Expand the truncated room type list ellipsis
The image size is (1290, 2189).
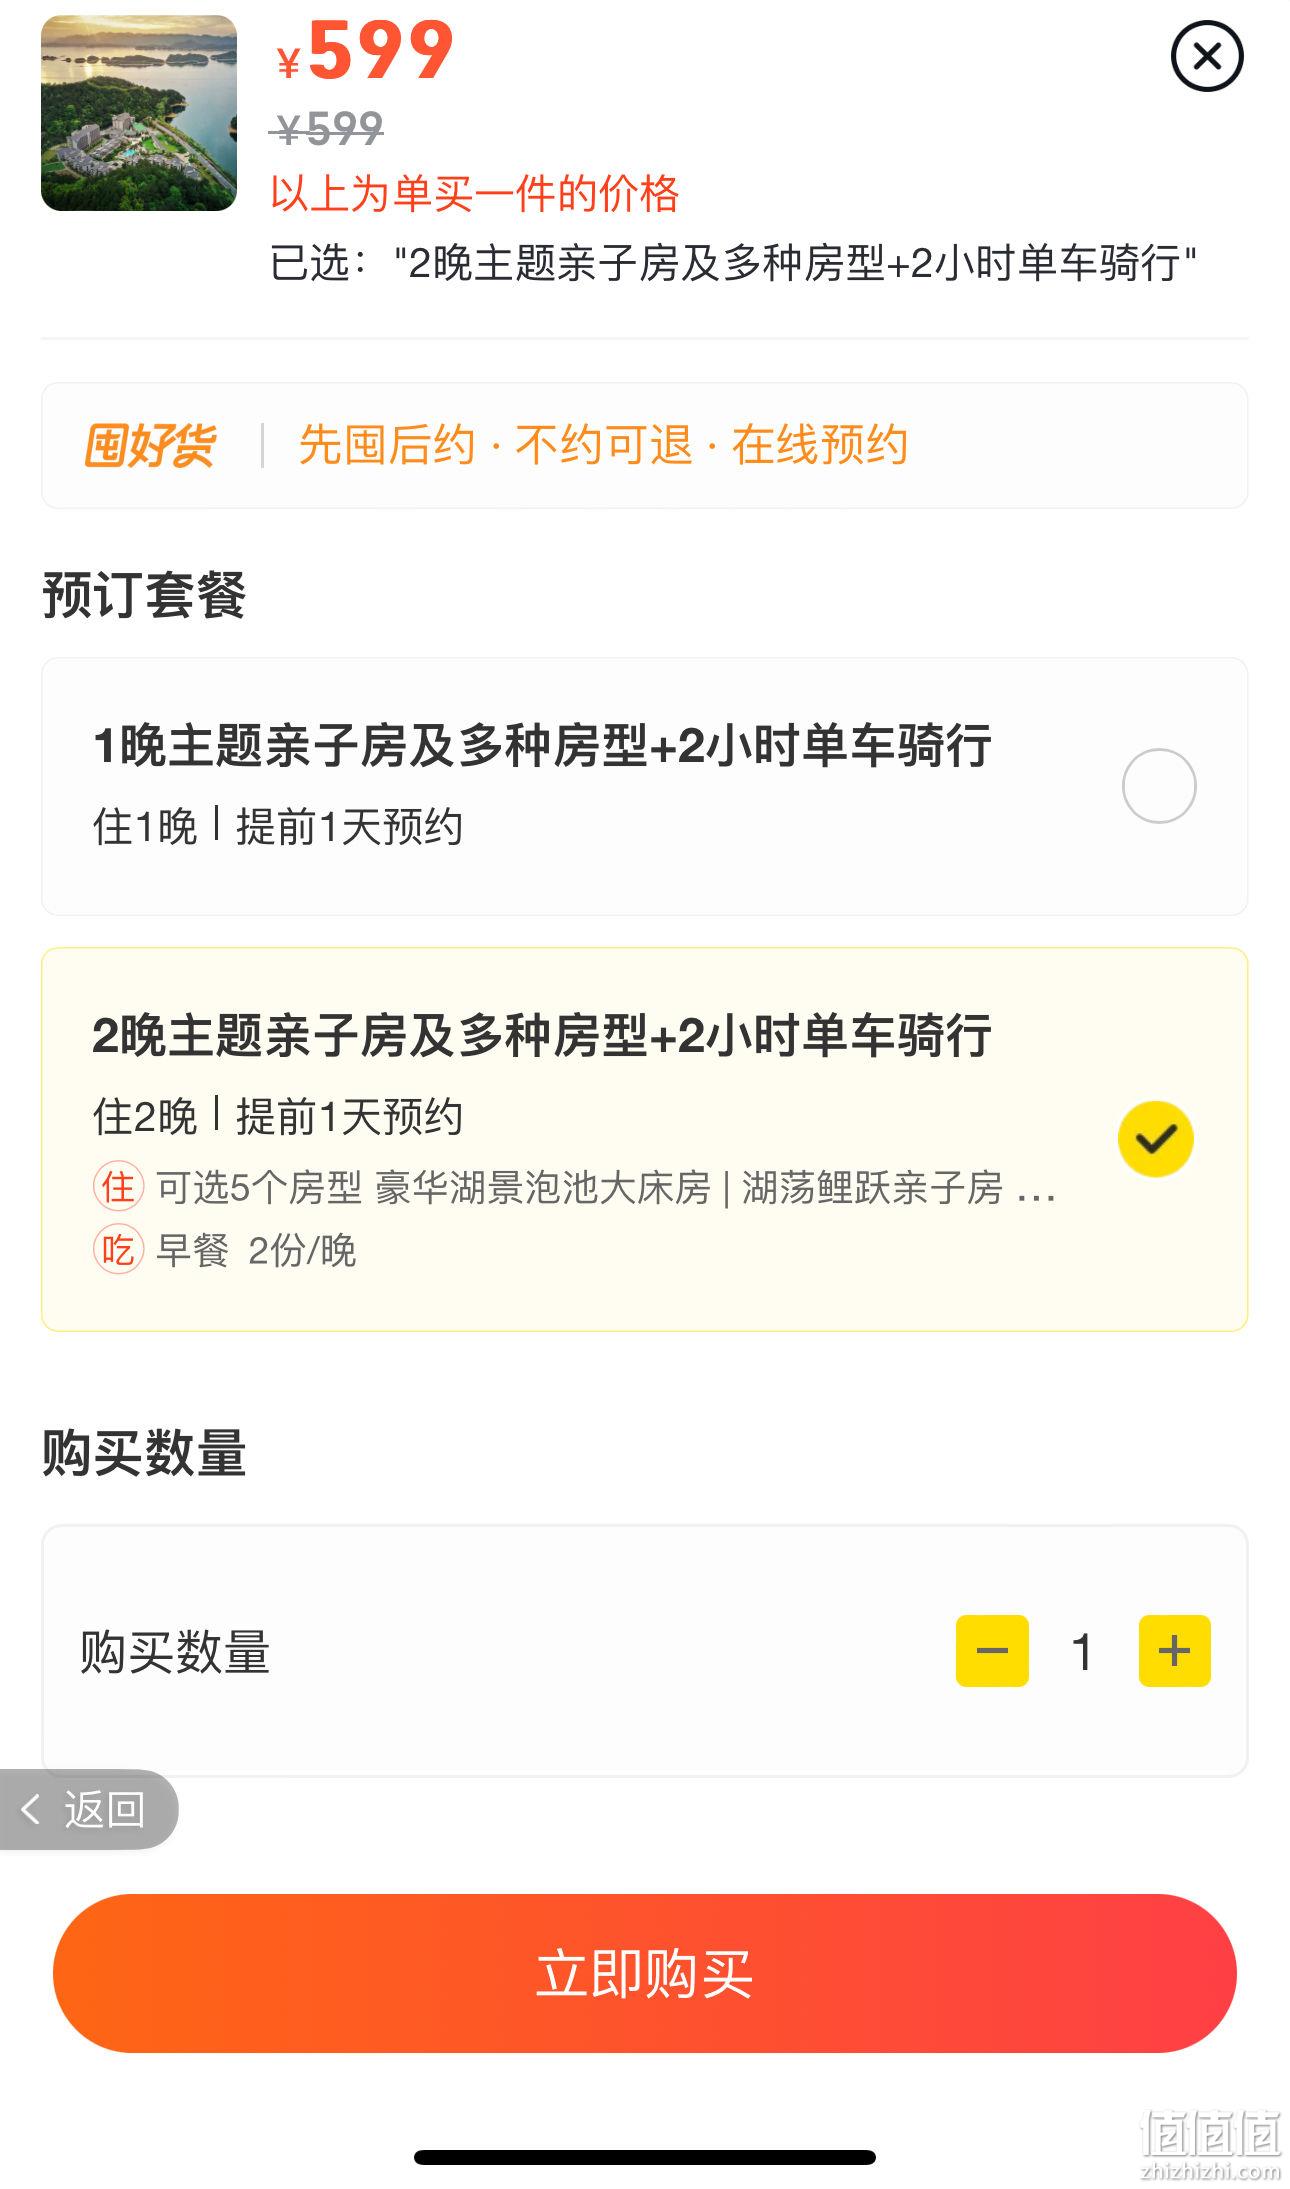click(x=1037, y=1192)
